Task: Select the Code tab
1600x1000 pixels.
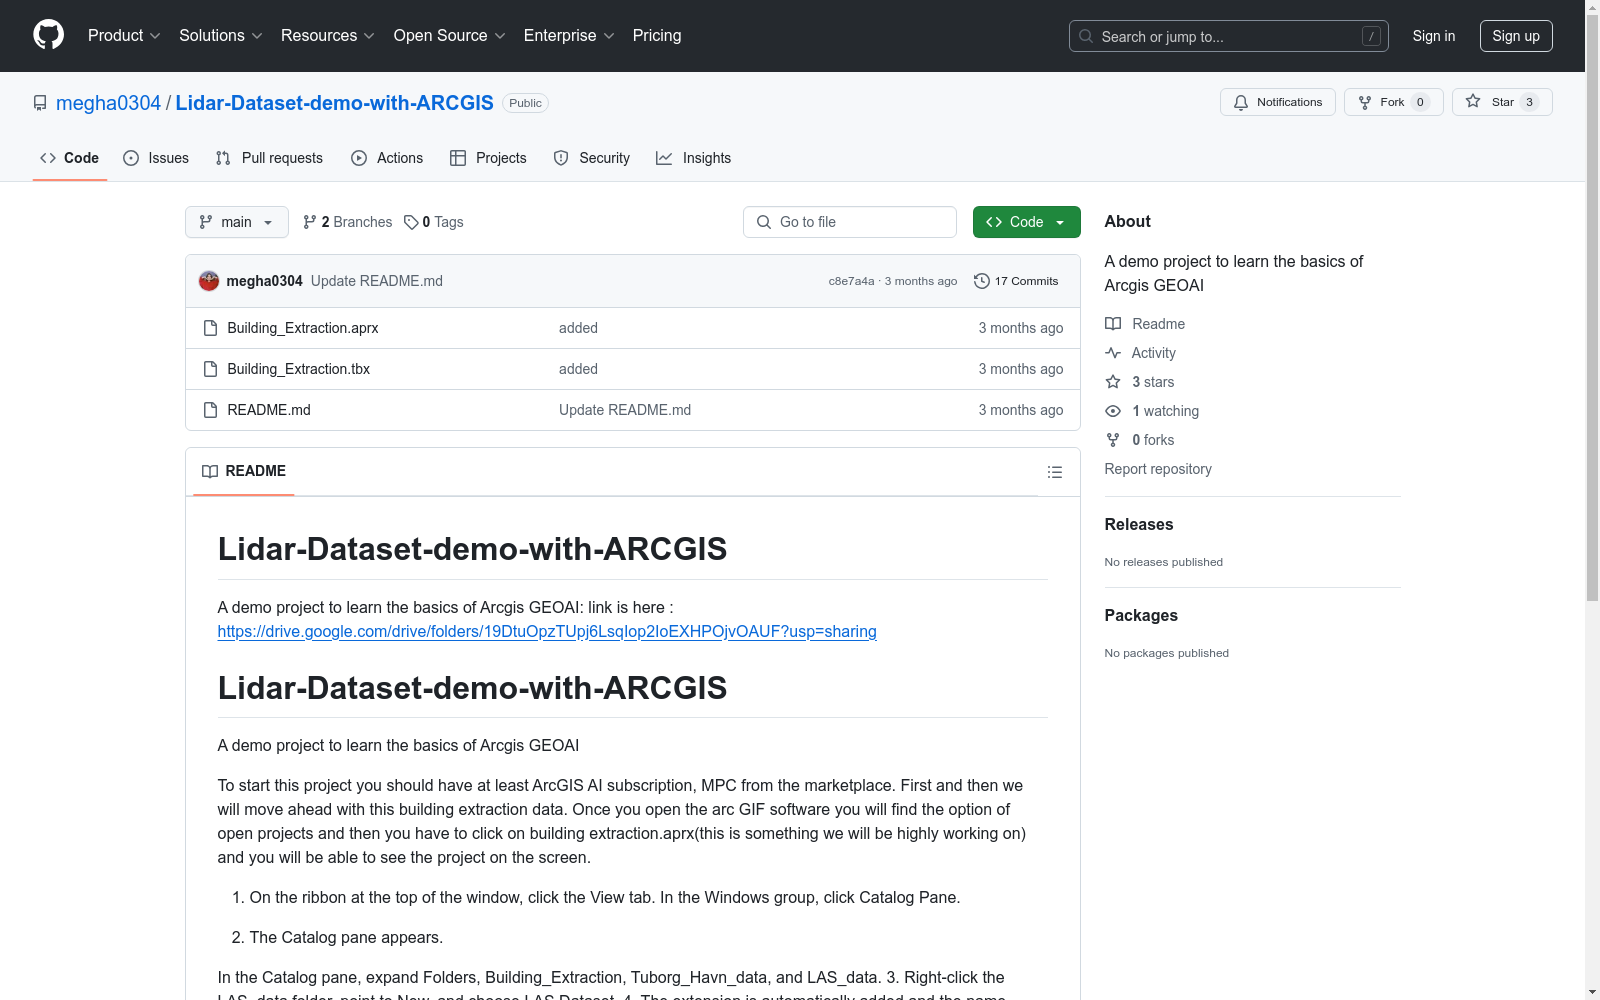Action: (70, 158)
